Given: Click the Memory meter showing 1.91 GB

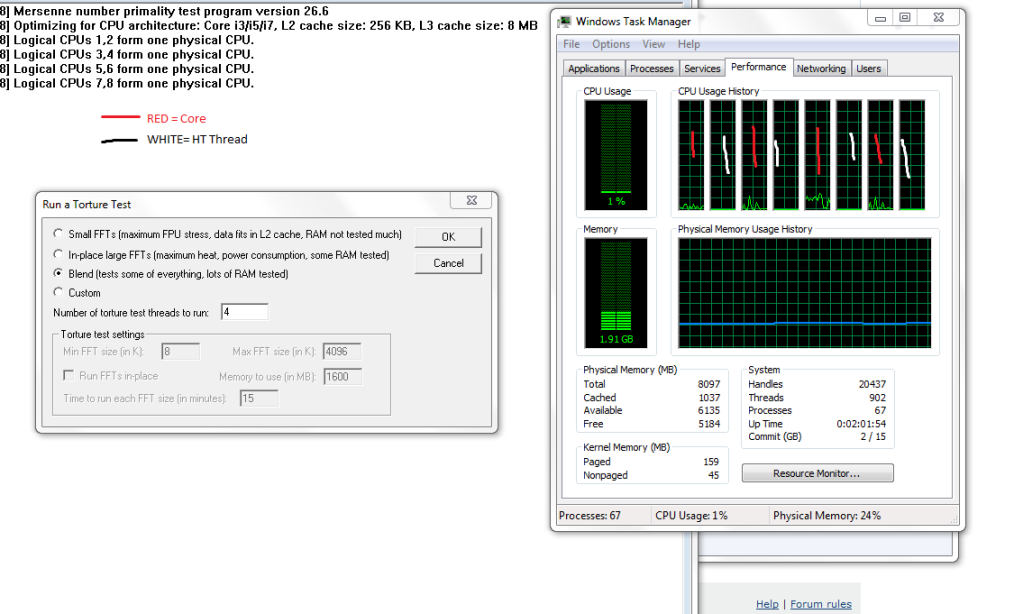Looking at the screenshot, I should pos(616,292).
